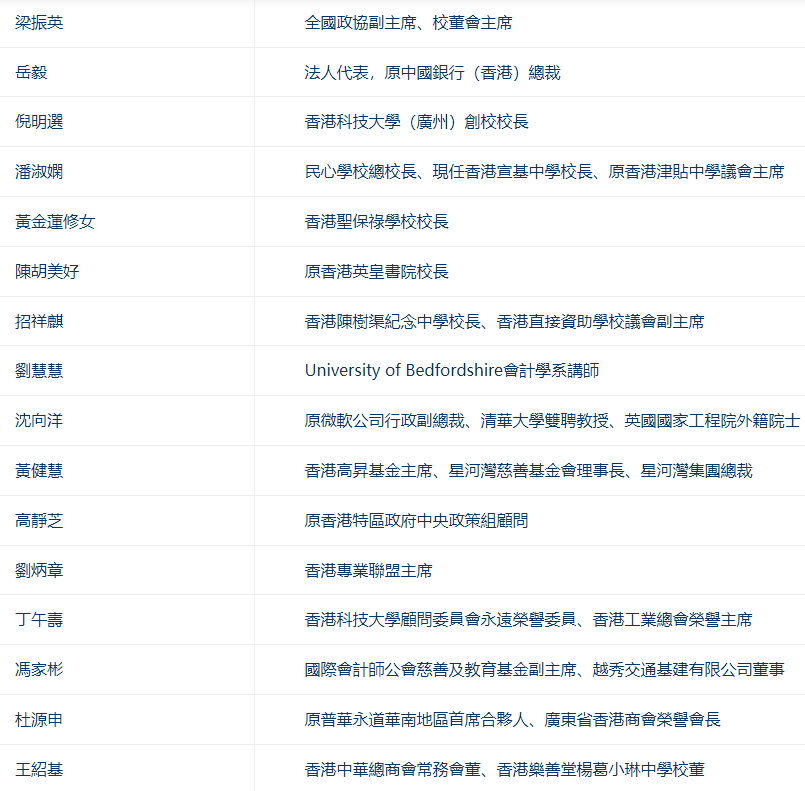805x791 pixels.
Task: Click the text 法人代表，原中國銀行（香港）總裁
Action: pos(432,72)
